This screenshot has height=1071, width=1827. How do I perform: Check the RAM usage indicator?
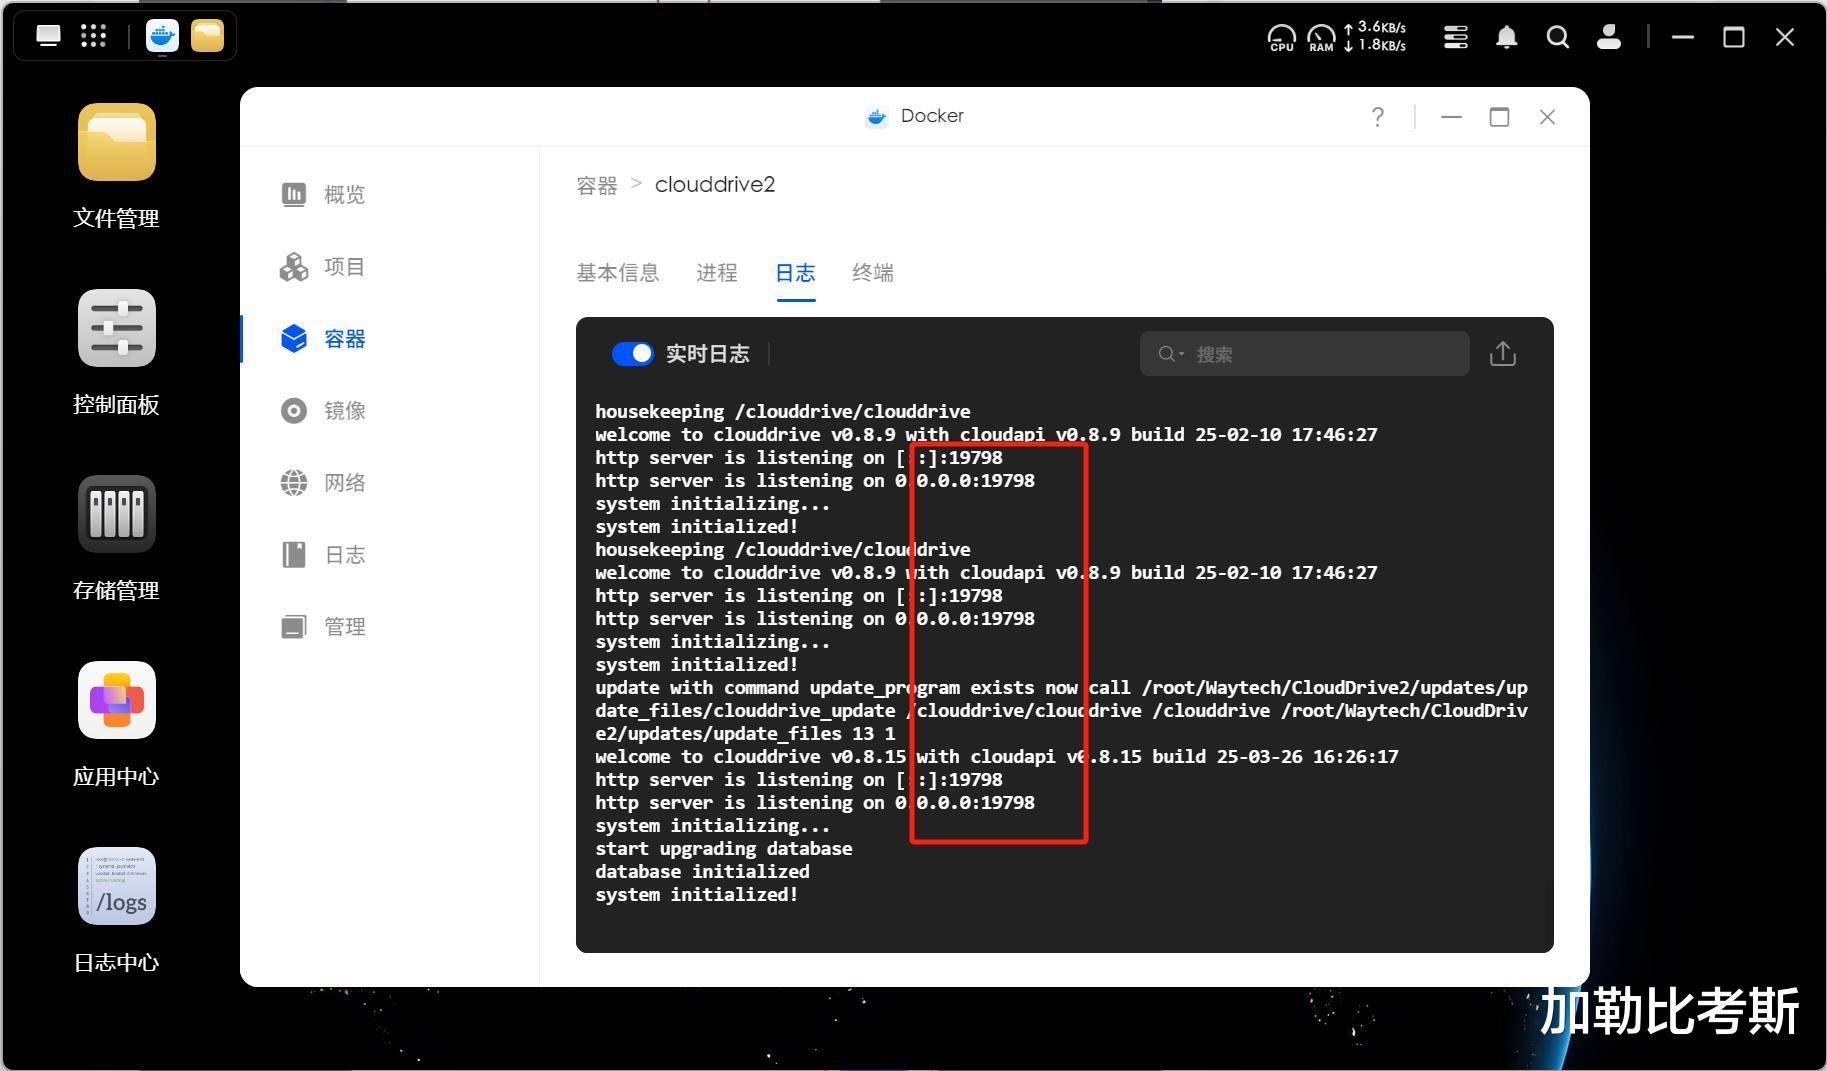(x=1321, y=38)
